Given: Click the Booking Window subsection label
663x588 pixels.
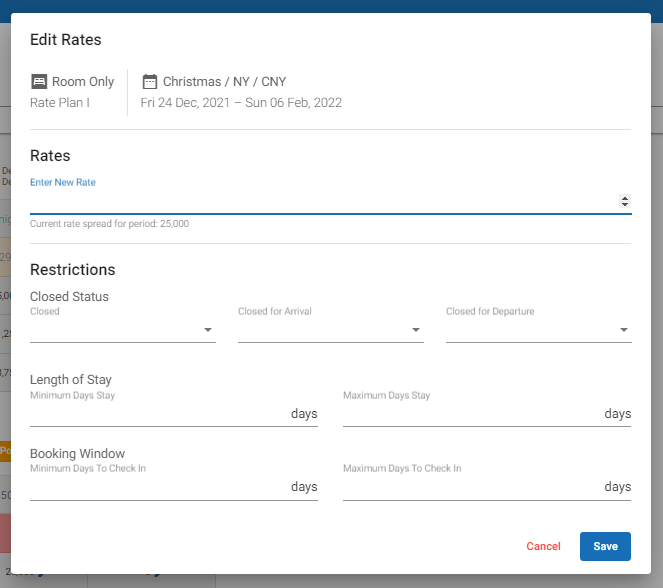Looking at the screenshot, I should [x=76, y=453].
